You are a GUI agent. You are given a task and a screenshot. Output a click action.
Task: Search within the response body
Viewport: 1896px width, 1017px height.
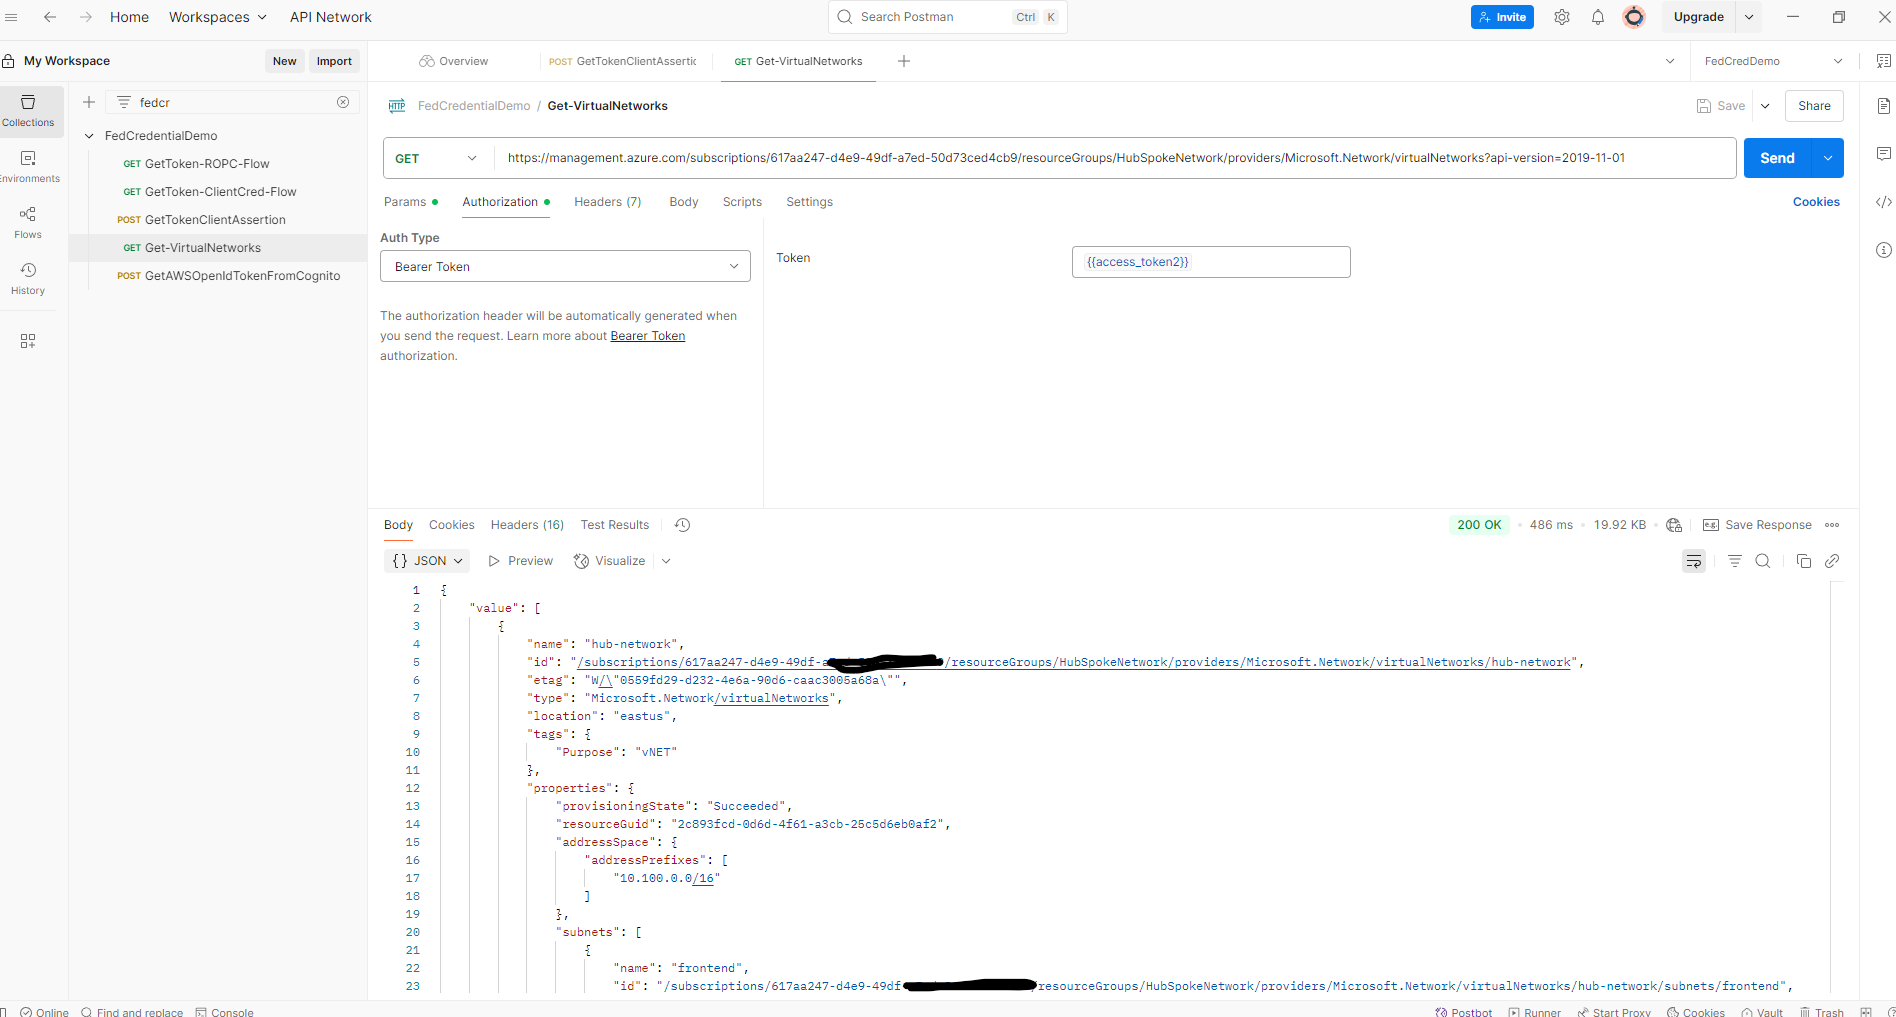tap(1763, 561)
